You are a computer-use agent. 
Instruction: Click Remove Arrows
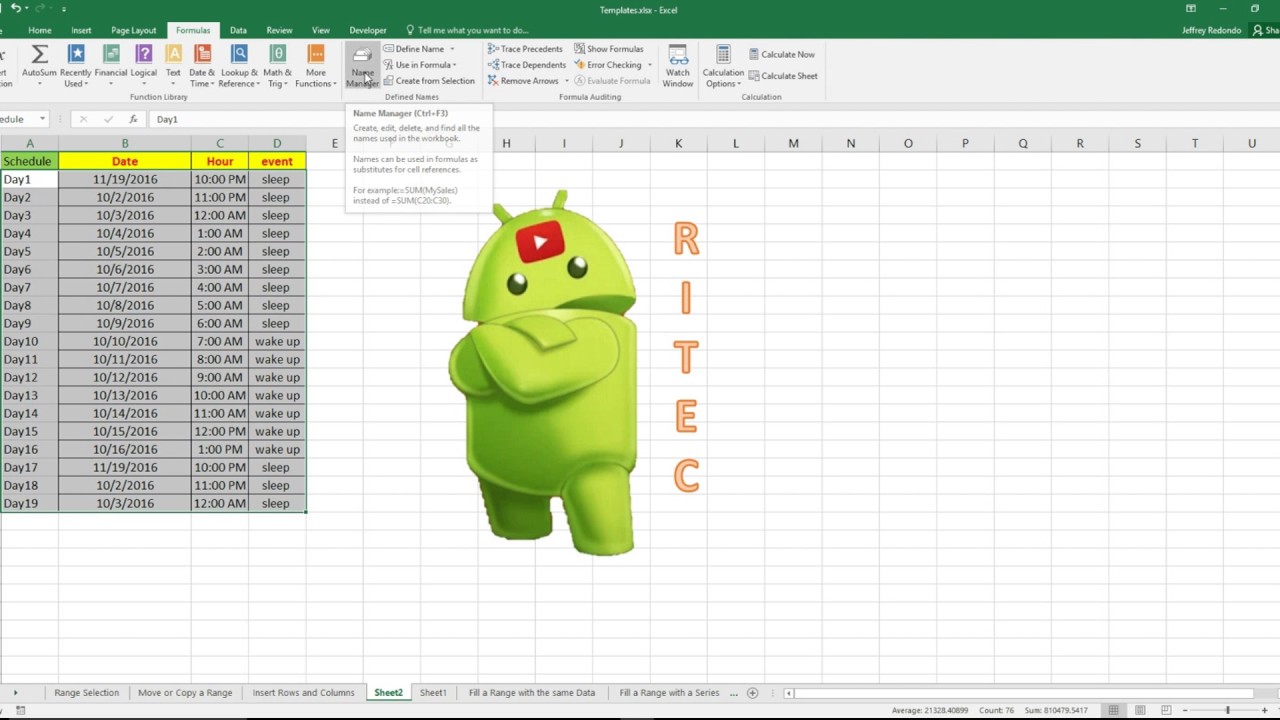tap(523, 81)
